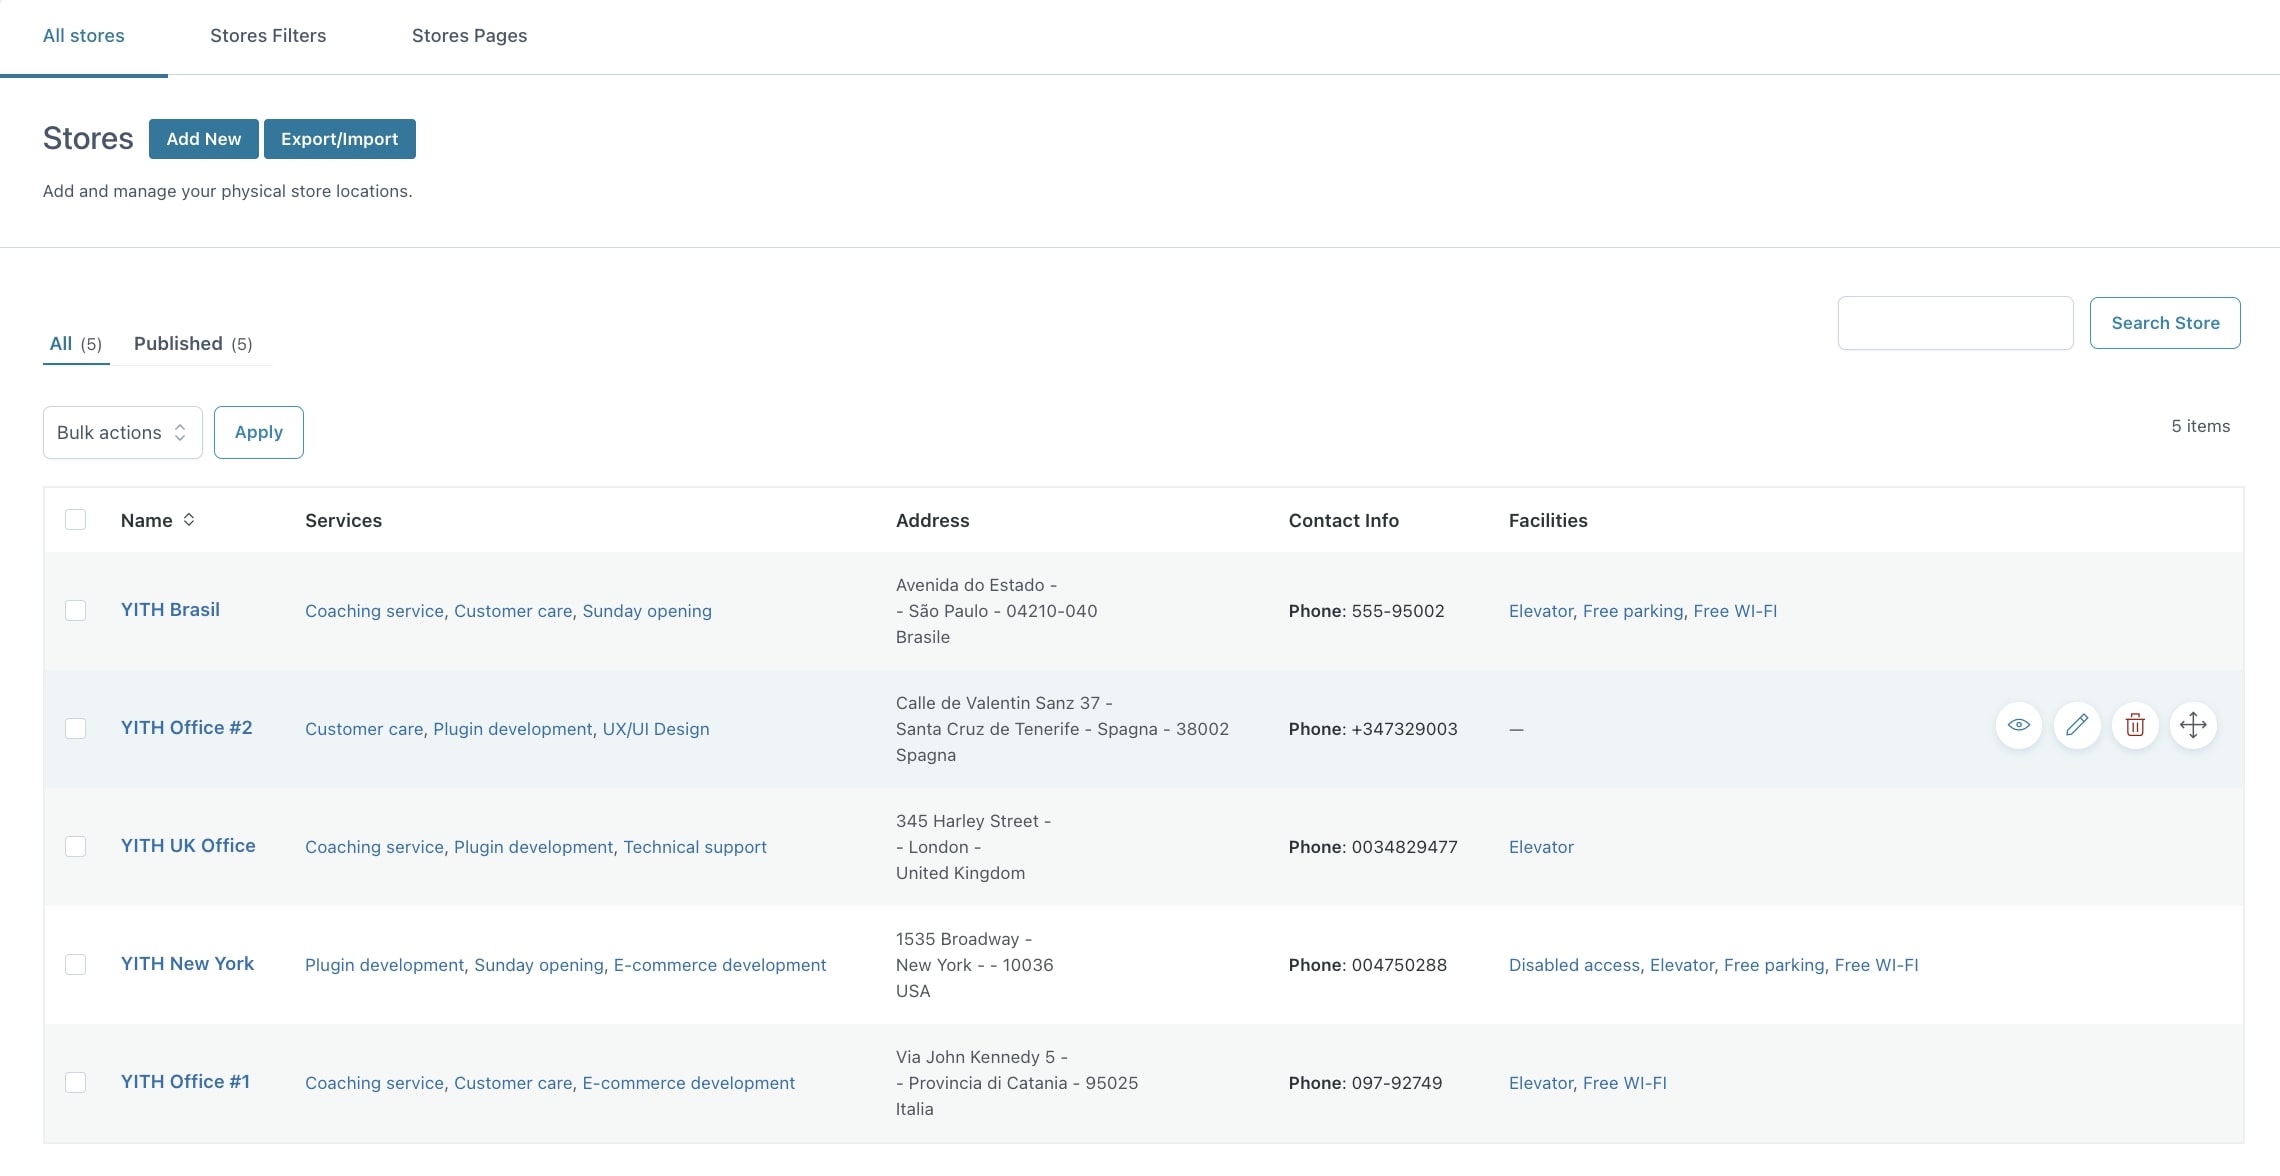This screenshot has height=1176, width=2280.
Task: Show Published (5) stores filter
Action: (193, 344)
